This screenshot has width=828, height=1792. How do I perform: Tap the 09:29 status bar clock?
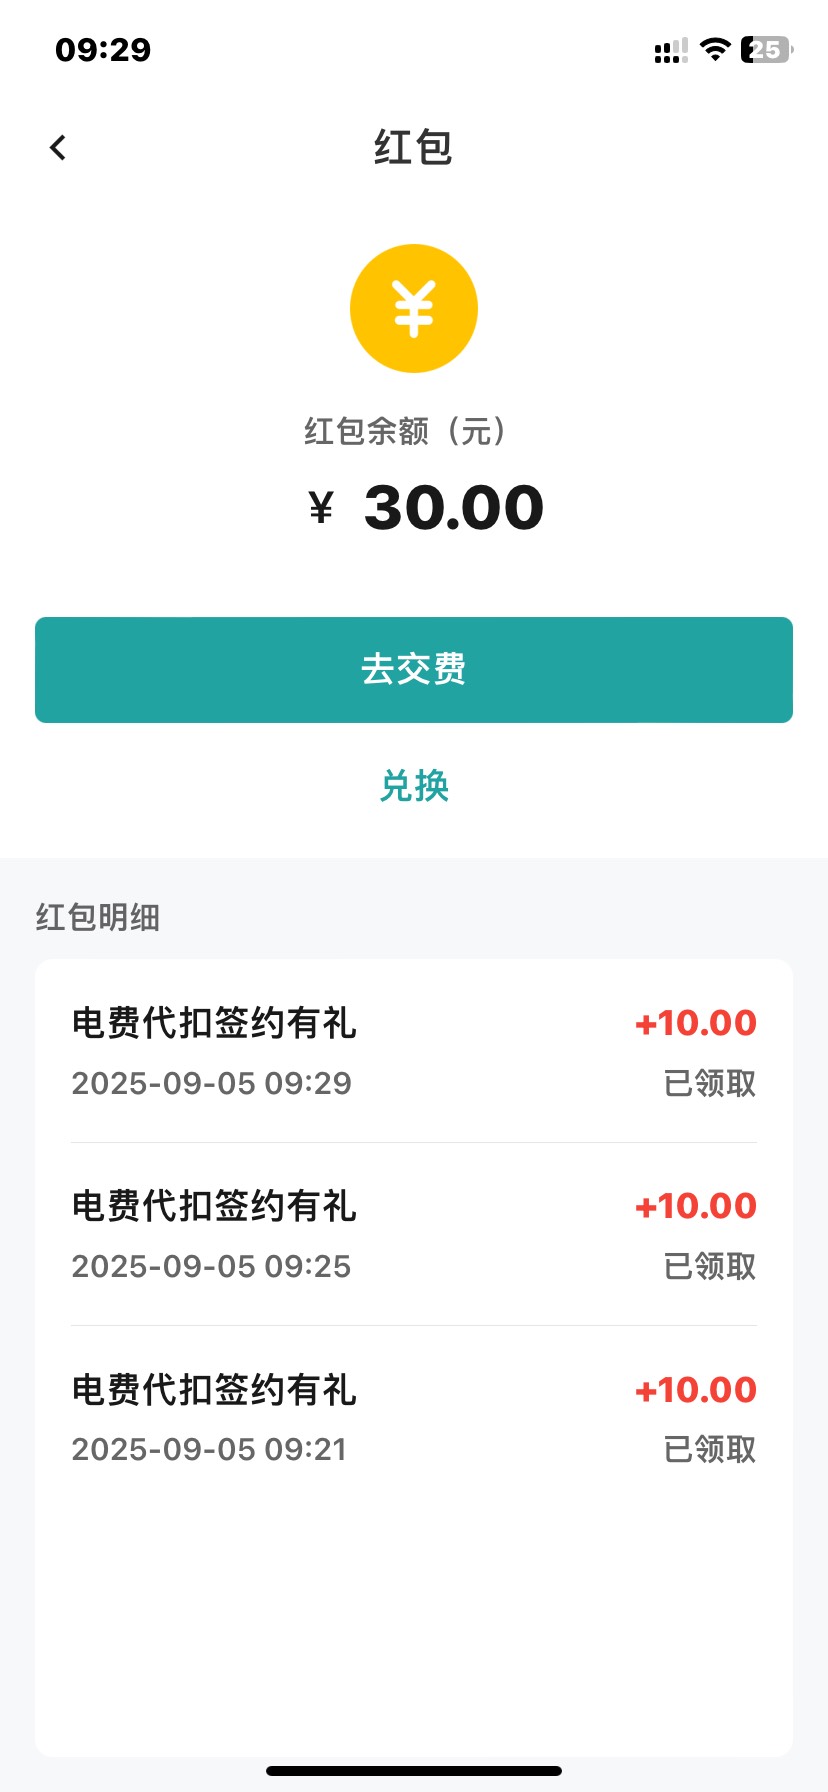(x=103, y=49)
